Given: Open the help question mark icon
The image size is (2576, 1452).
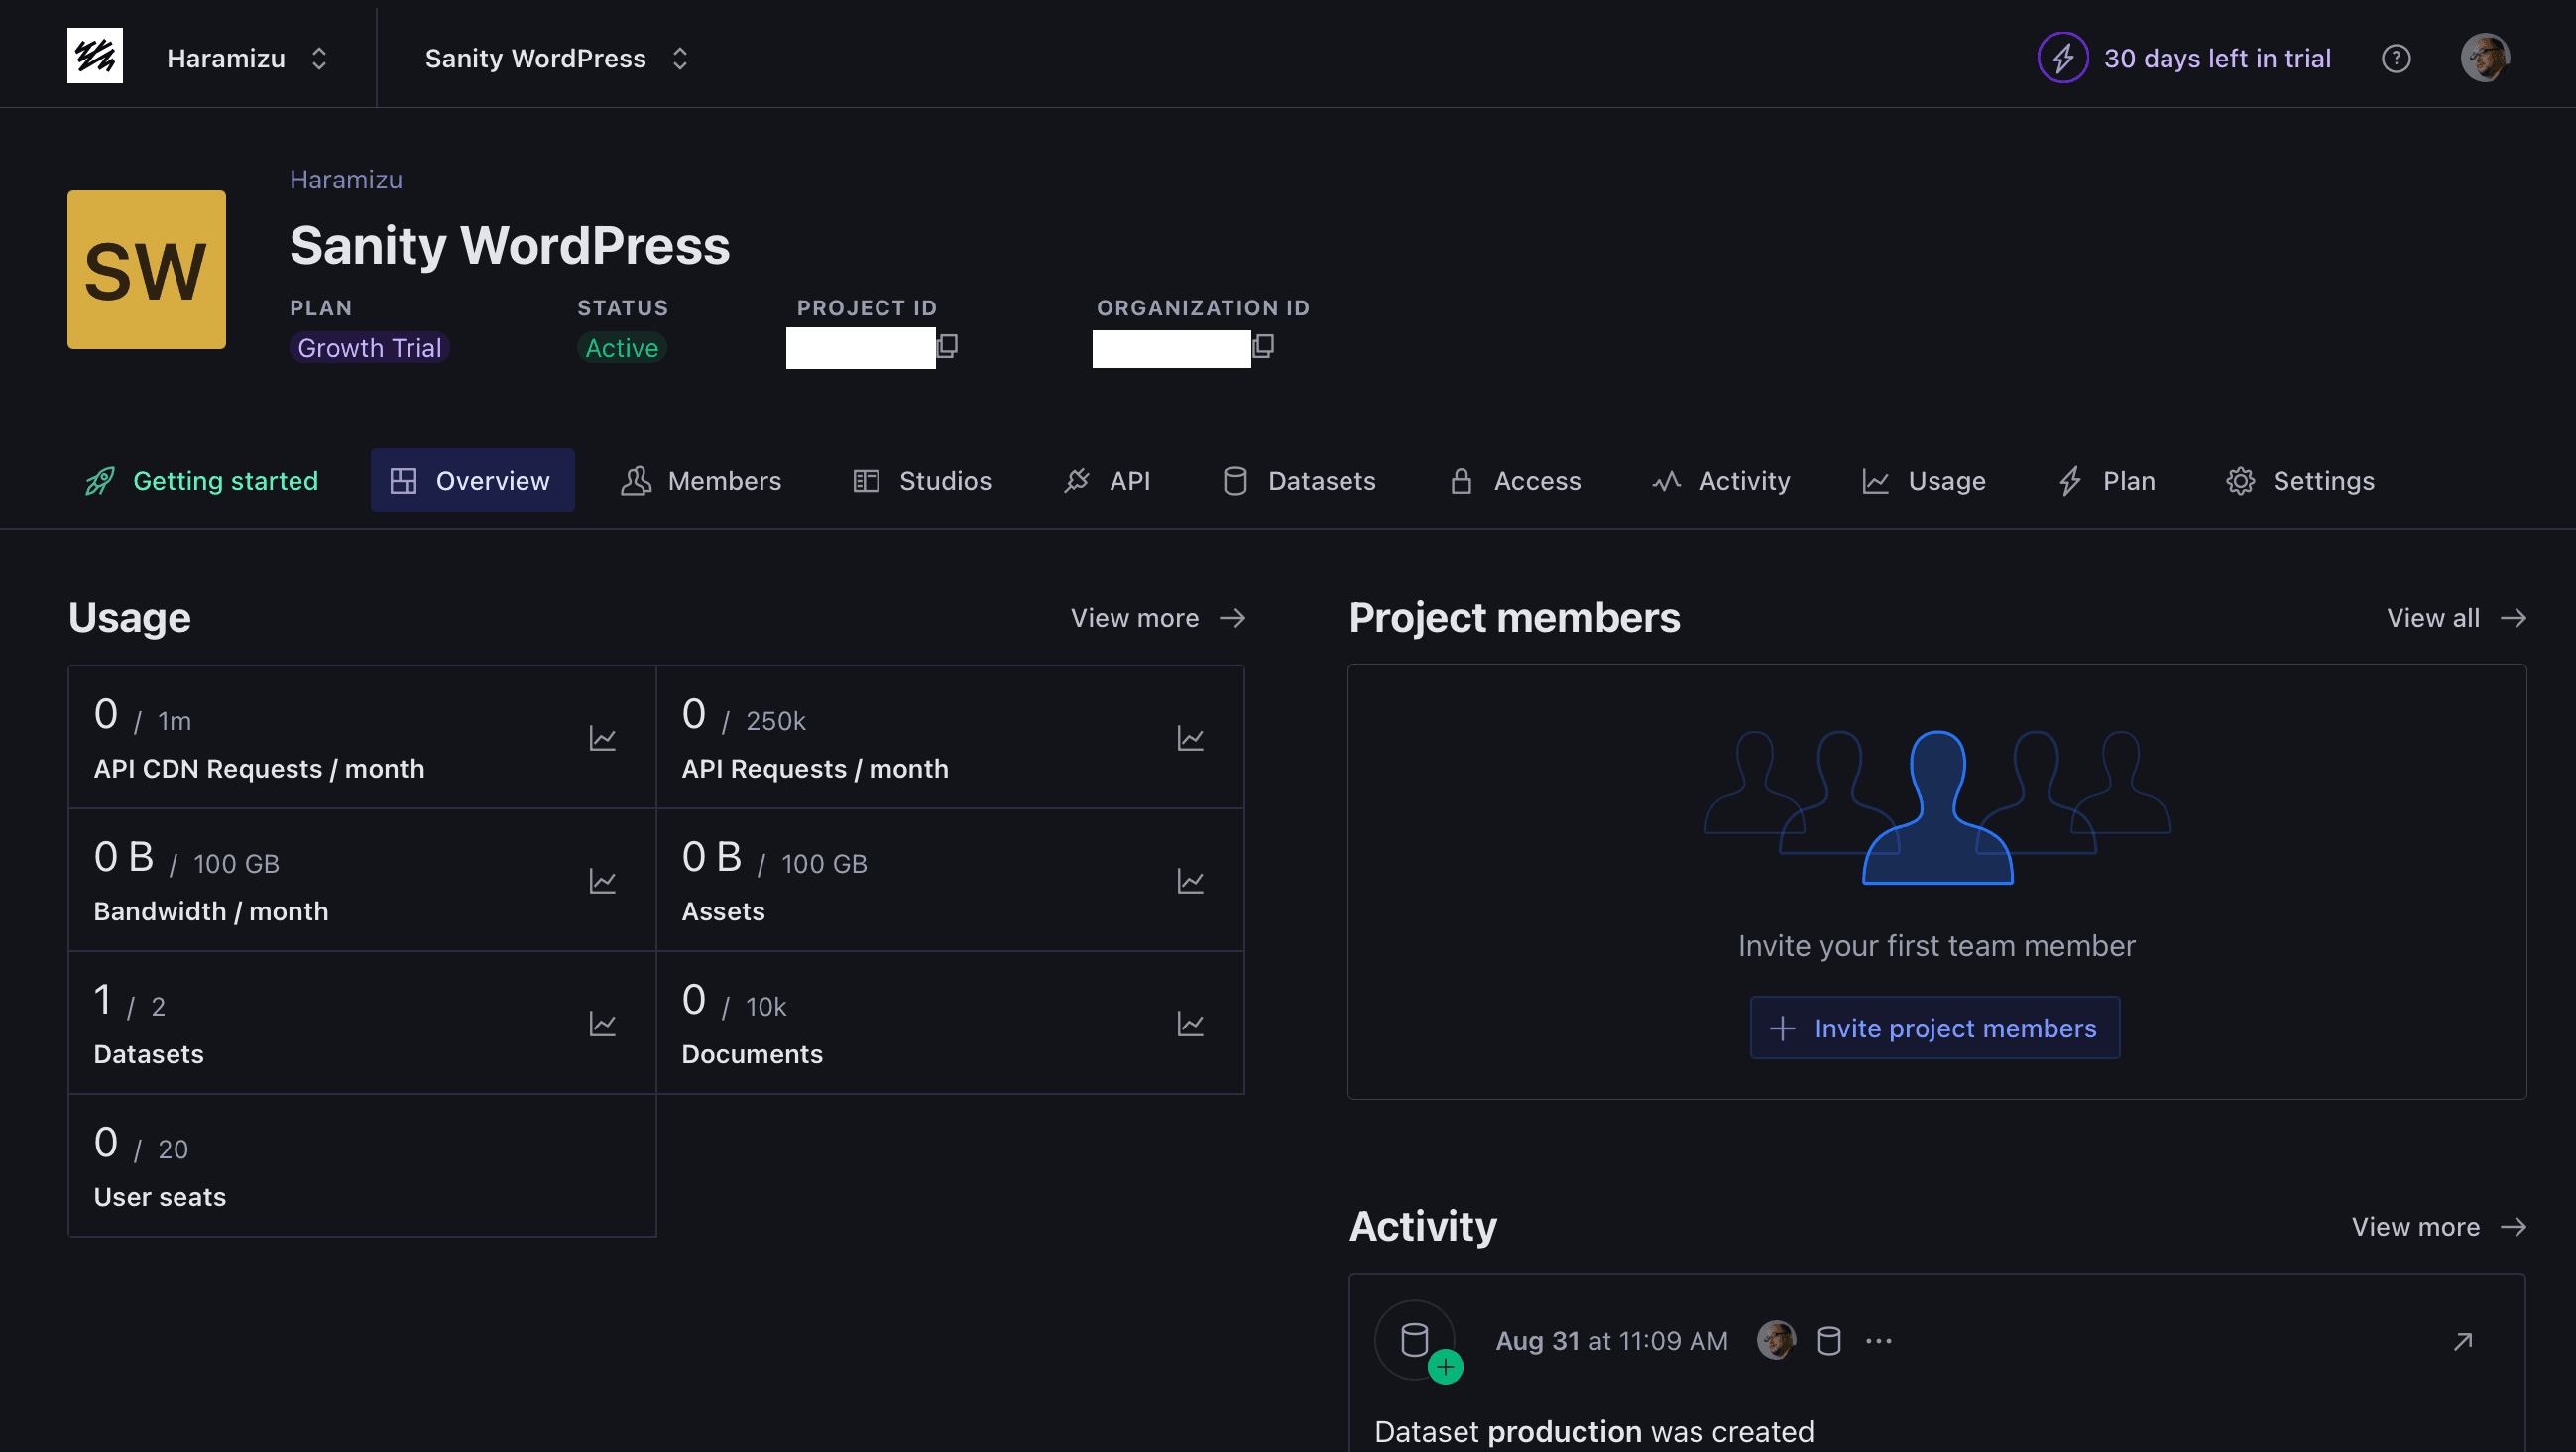Looking at the screenshot, I should point(2396,59).
